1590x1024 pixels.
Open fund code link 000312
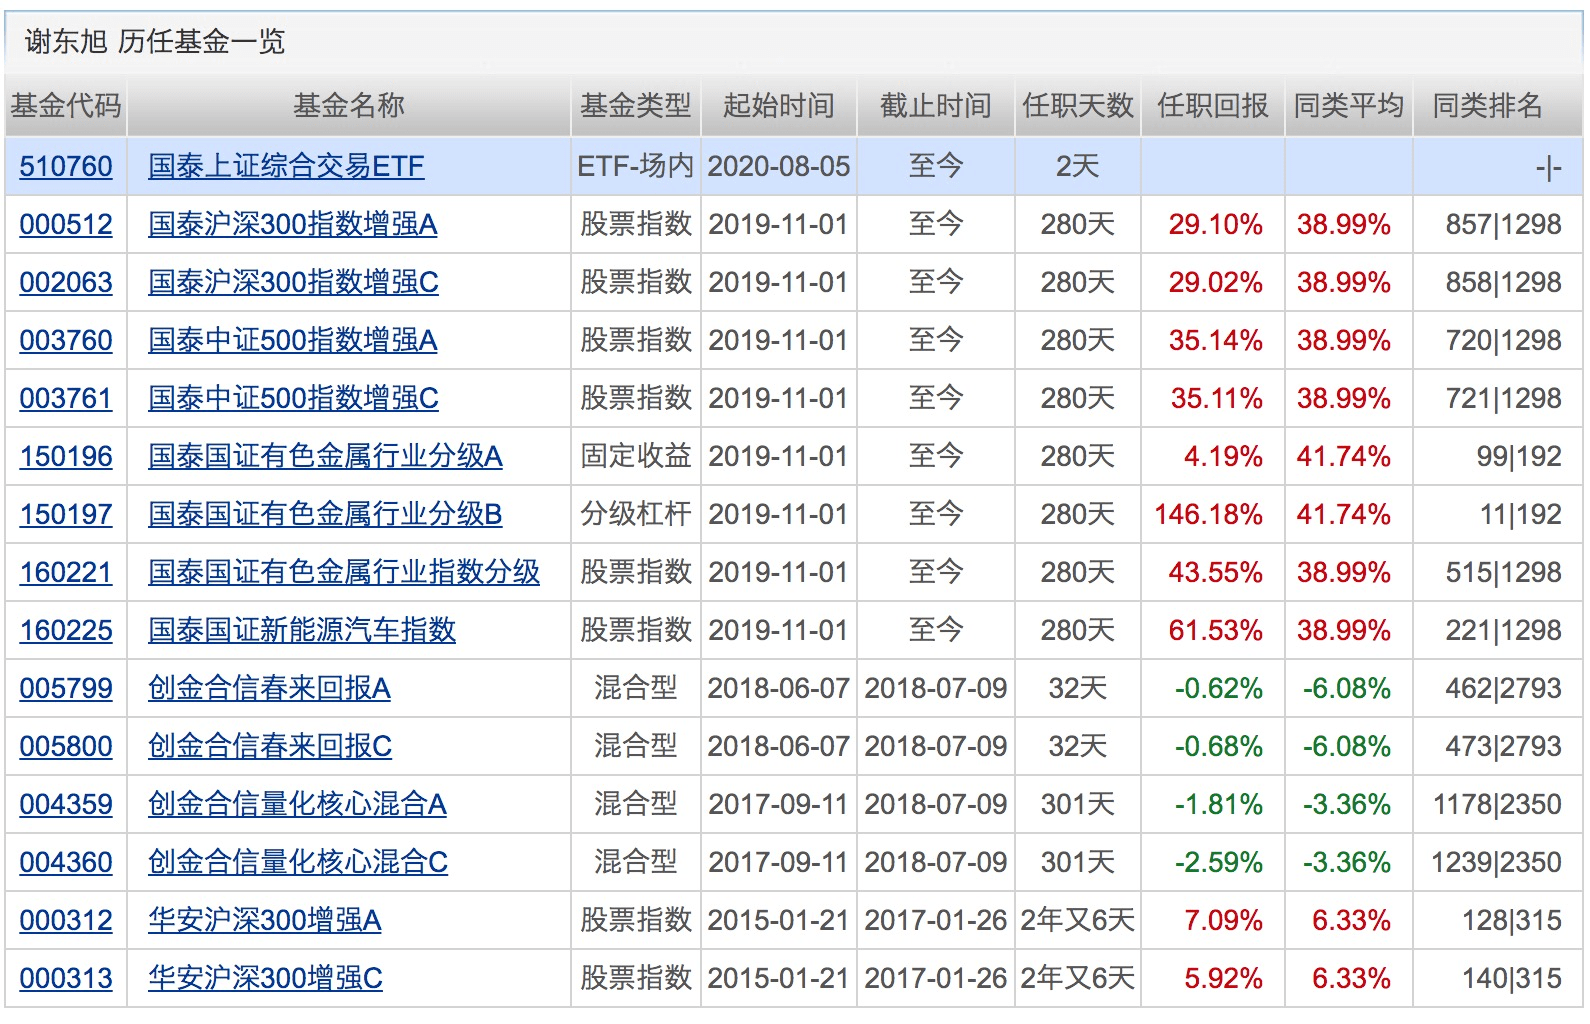[x=66, y=920]
